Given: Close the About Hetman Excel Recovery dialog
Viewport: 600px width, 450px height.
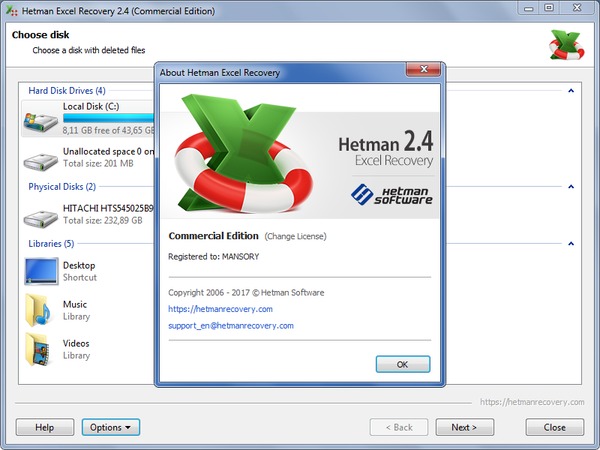Looking at the screenshot, I should pos(424,69).
